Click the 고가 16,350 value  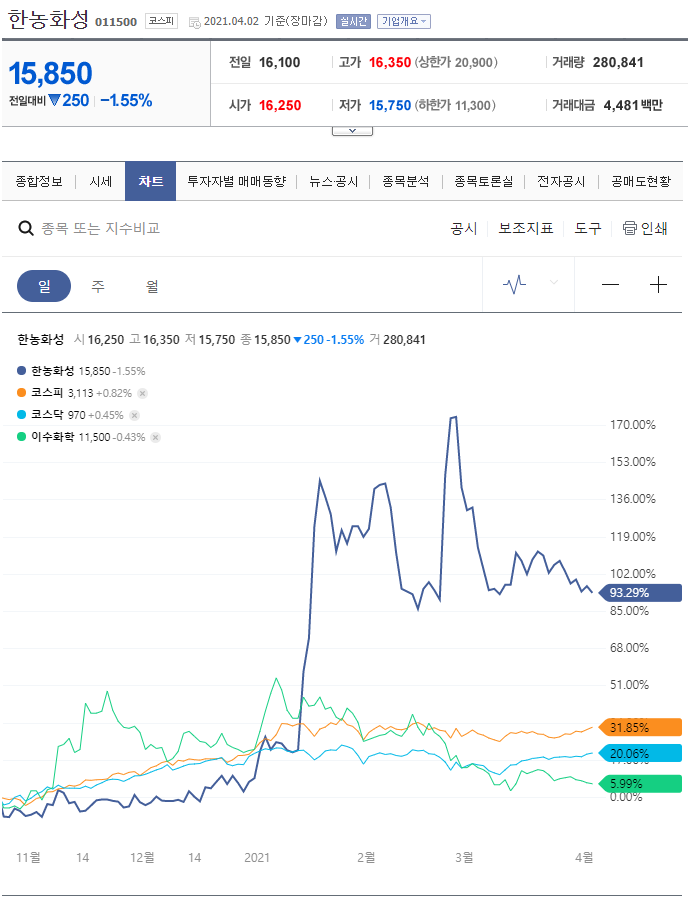click(x=390, y=62)
